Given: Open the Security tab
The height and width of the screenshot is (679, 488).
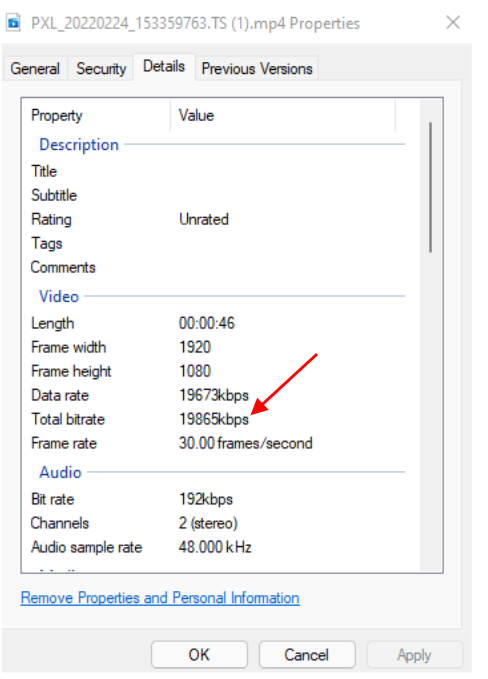Looking at the screenshot, I should (x=101, y=68).
